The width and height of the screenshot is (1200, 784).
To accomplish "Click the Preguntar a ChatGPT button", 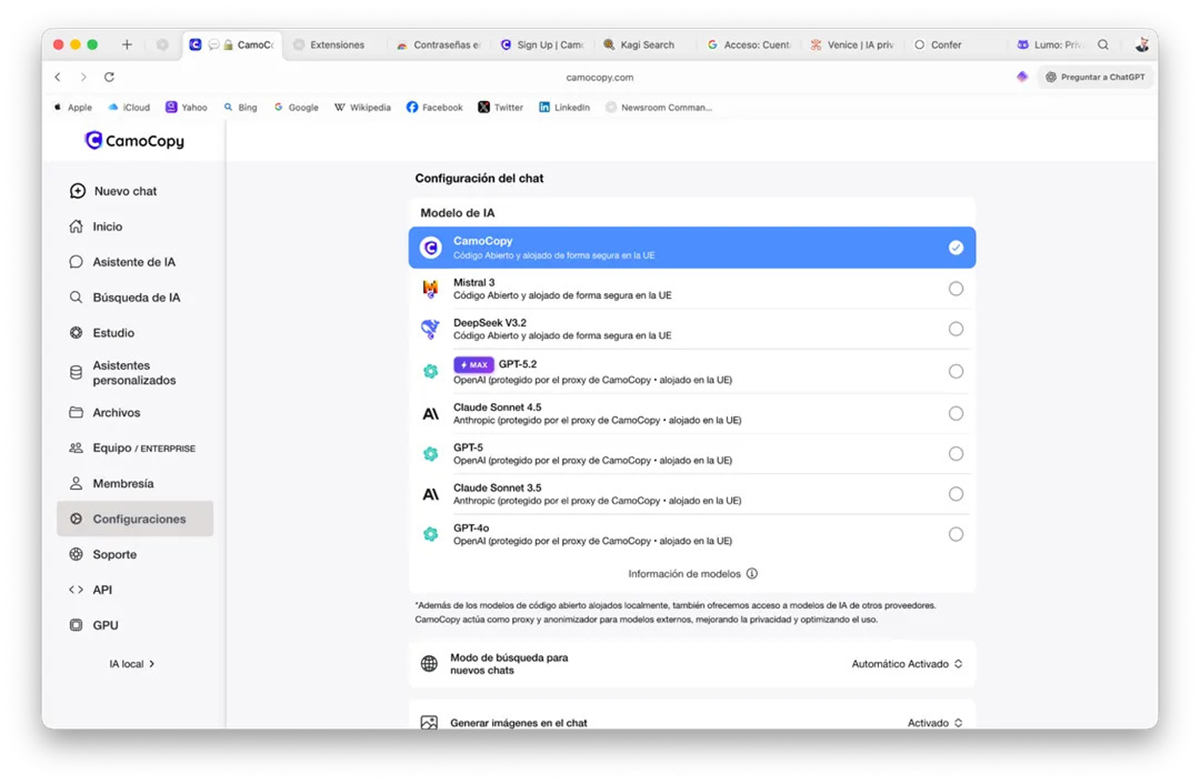I will 1095,77.
